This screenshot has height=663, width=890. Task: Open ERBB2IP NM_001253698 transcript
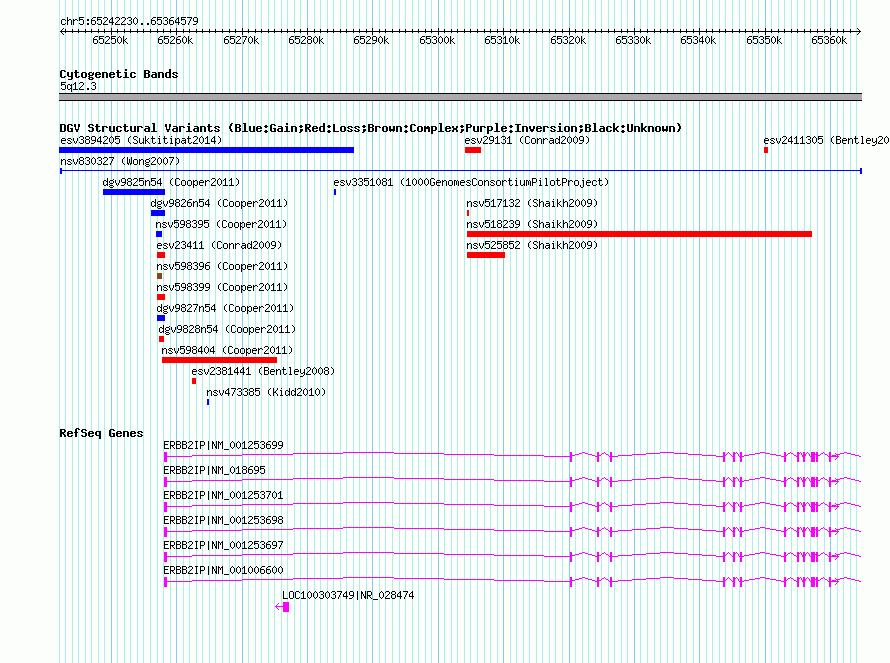click(x=223, y=520)
